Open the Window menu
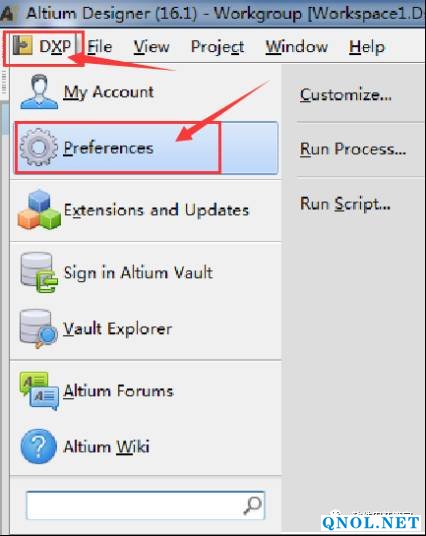Screen dimensions: 426x536 297,46
